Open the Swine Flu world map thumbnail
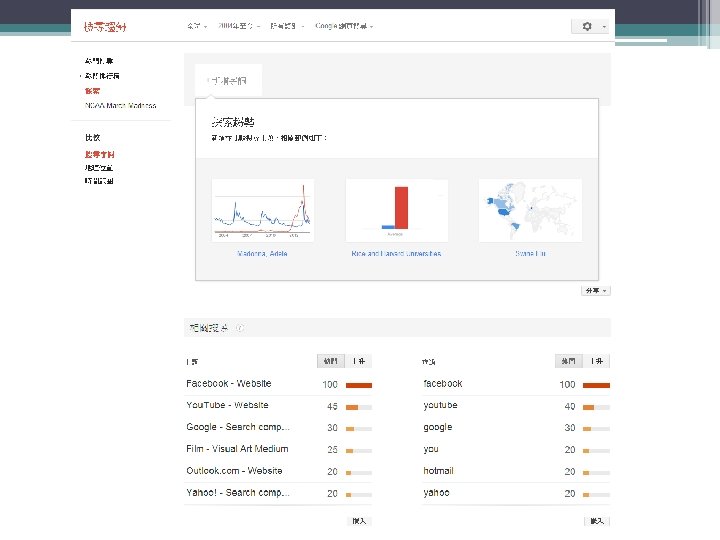 (530, 210)
